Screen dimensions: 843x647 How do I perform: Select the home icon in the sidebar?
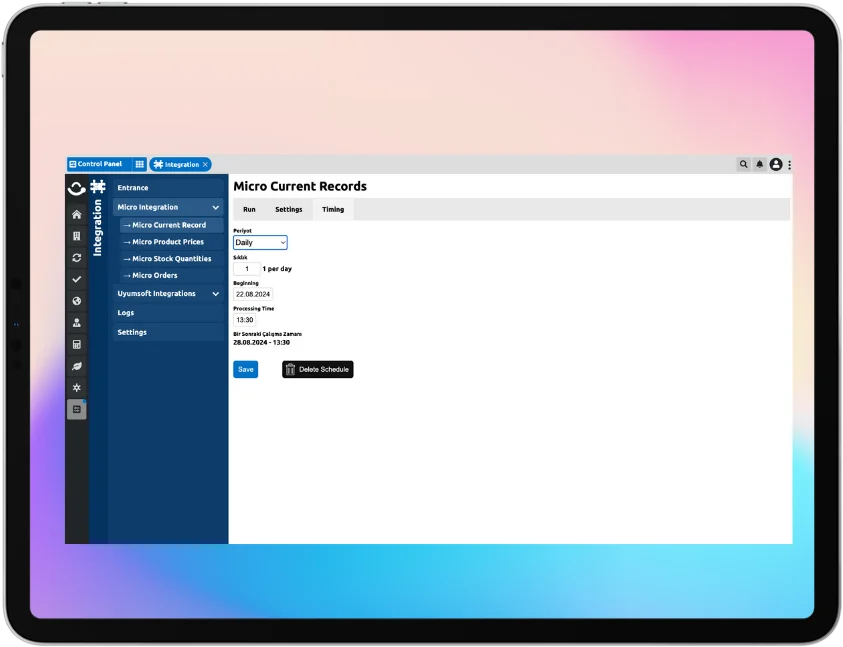click(x=76, y=214)
